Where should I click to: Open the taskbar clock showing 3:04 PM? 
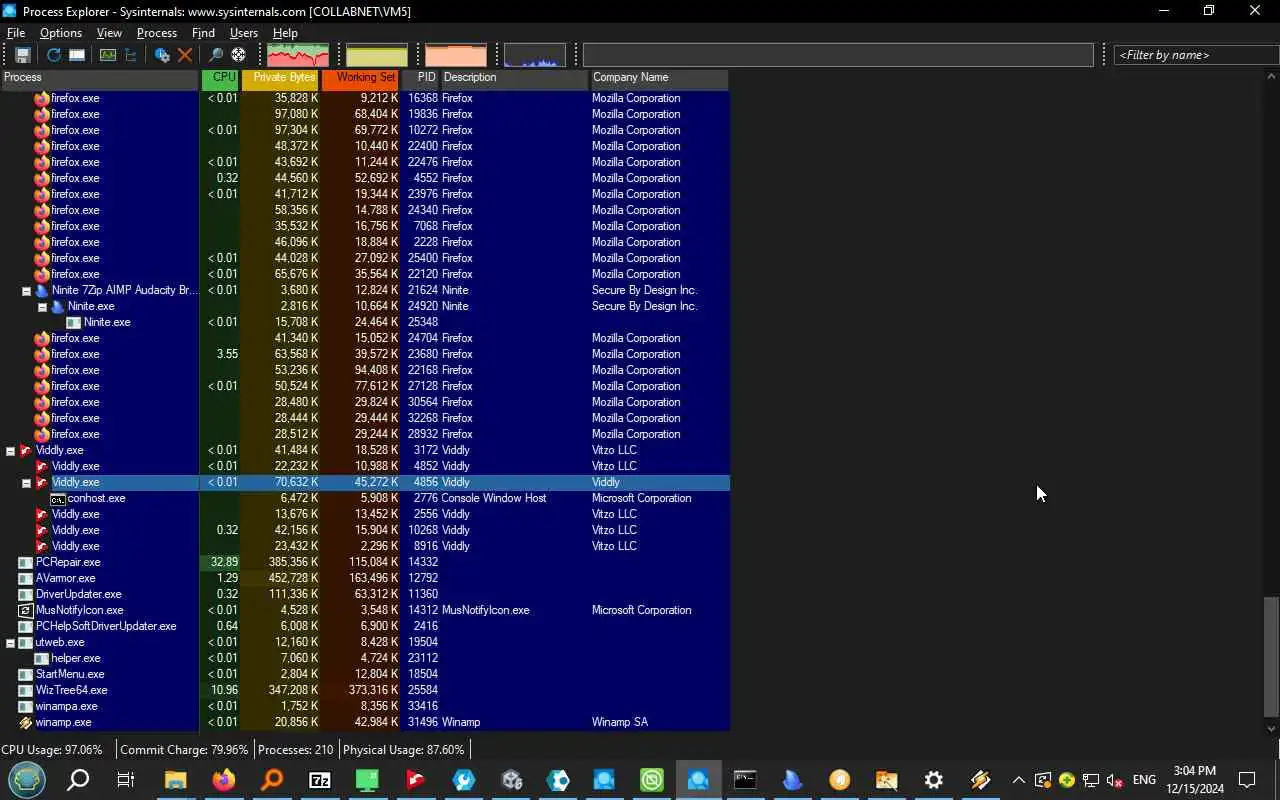click(1195, 780)
